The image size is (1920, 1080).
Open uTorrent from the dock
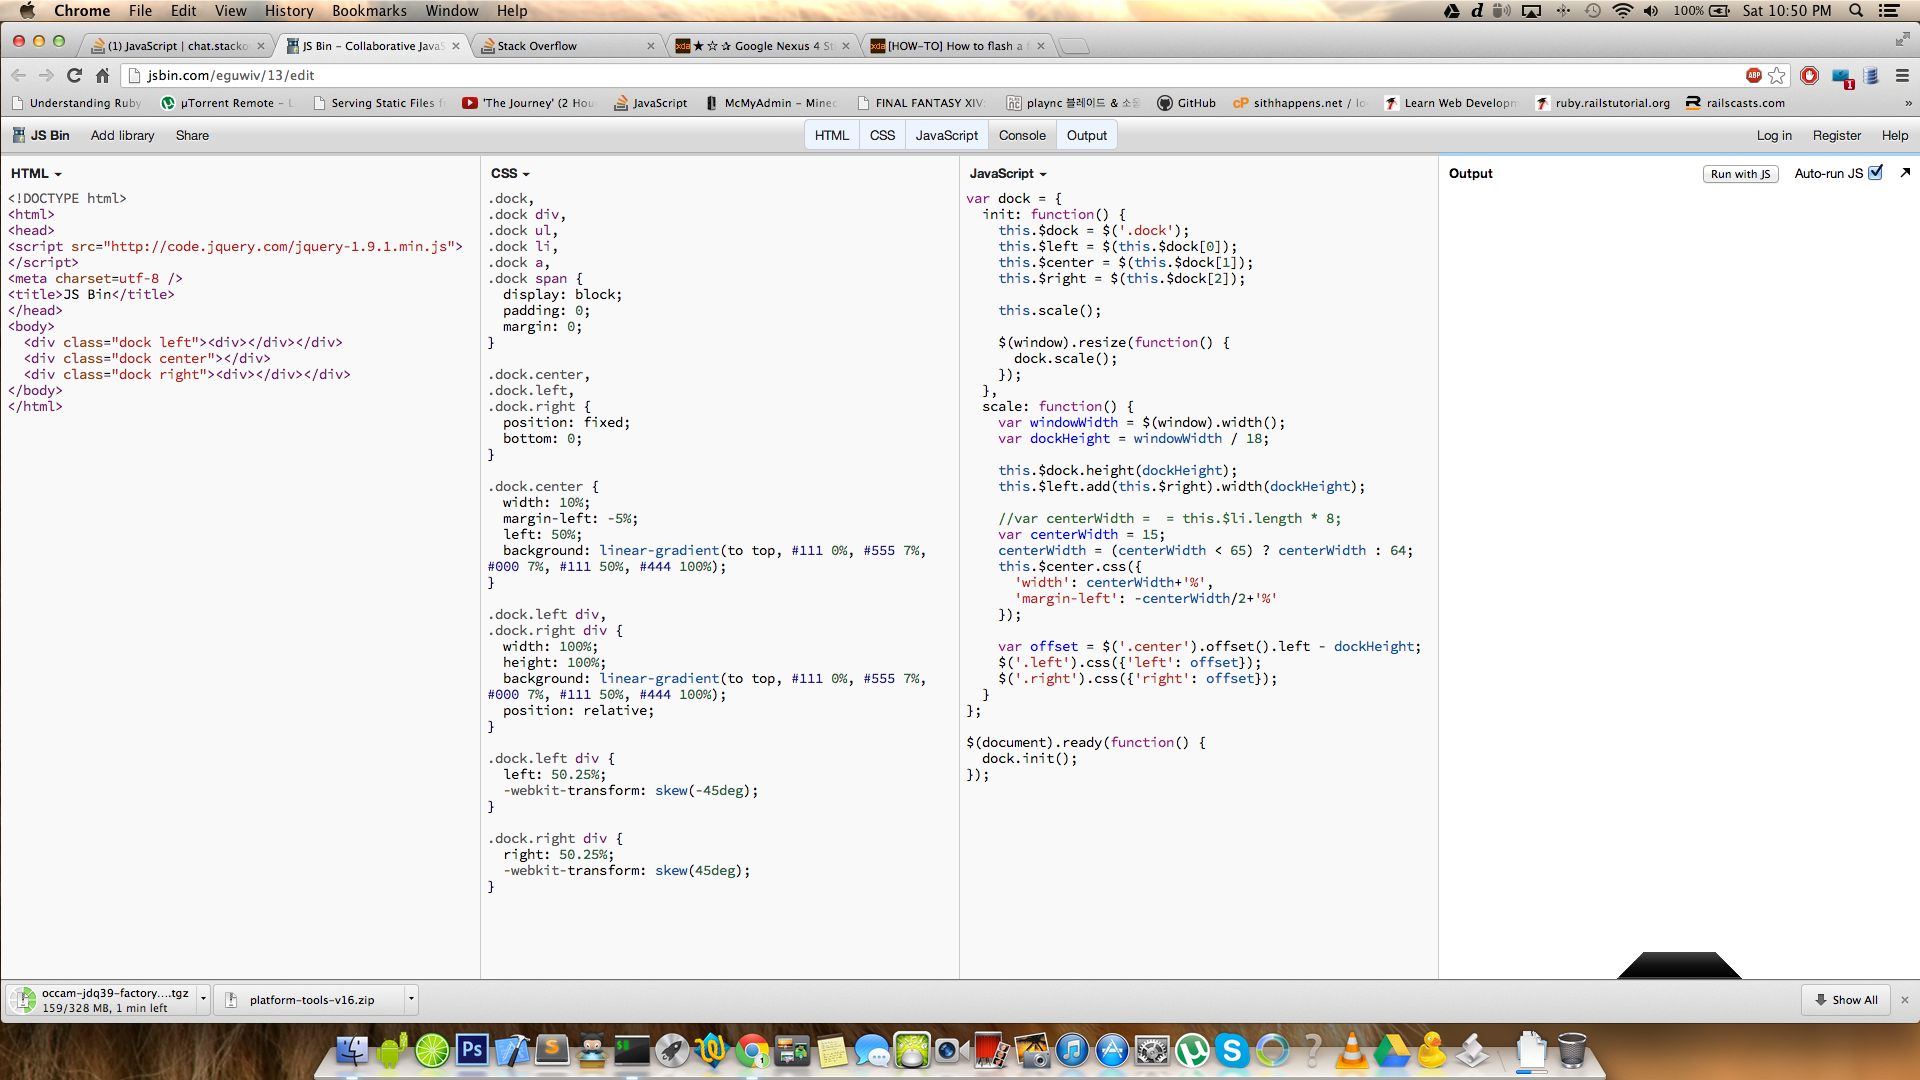pyautogui.click(x=1191, y=1050)
